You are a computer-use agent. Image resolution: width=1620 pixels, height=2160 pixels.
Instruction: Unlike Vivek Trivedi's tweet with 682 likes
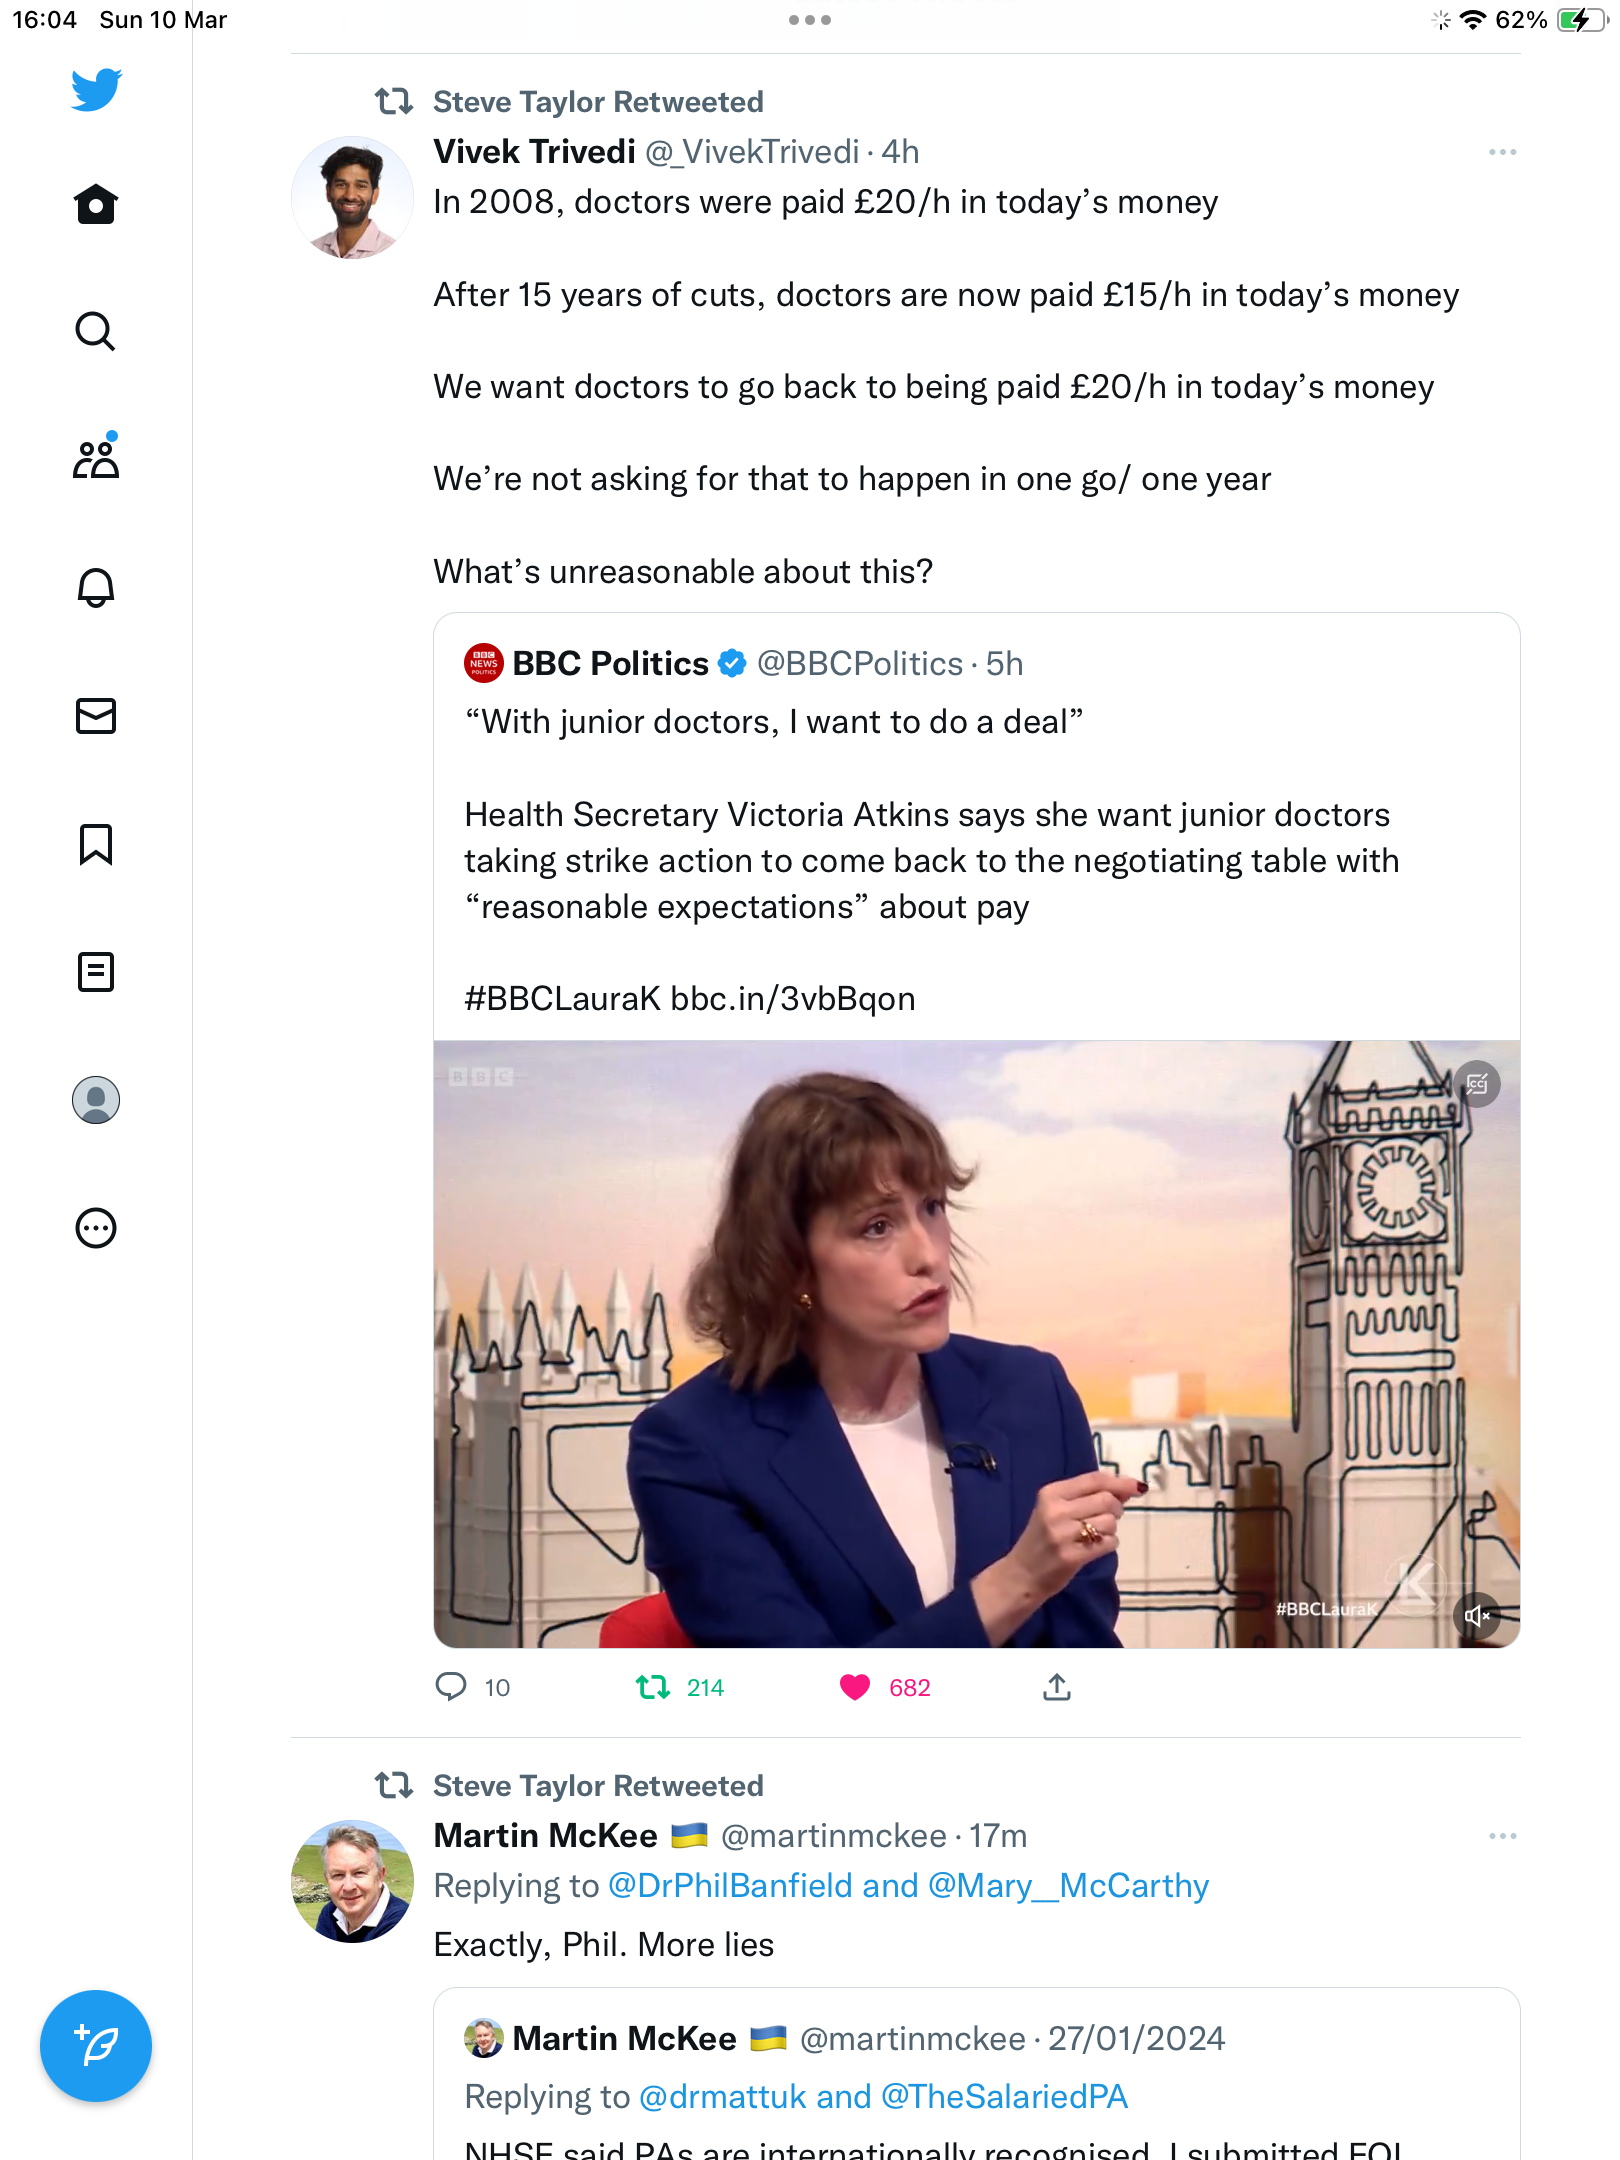855,1688
